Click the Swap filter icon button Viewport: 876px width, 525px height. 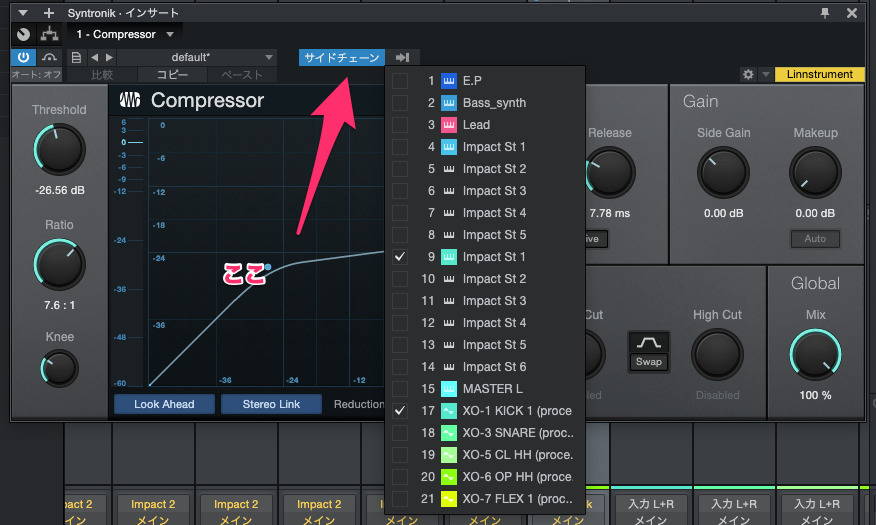point(646,352)
